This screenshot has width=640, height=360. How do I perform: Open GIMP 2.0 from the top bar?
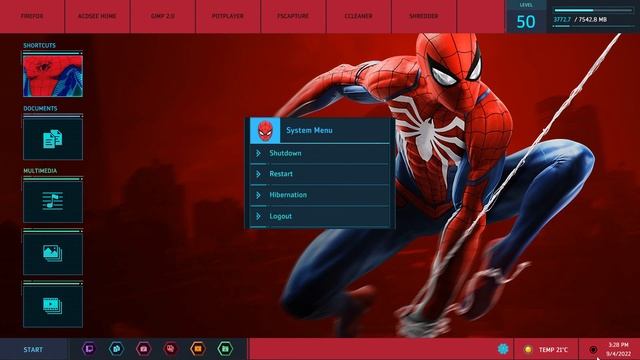[162, 16]
